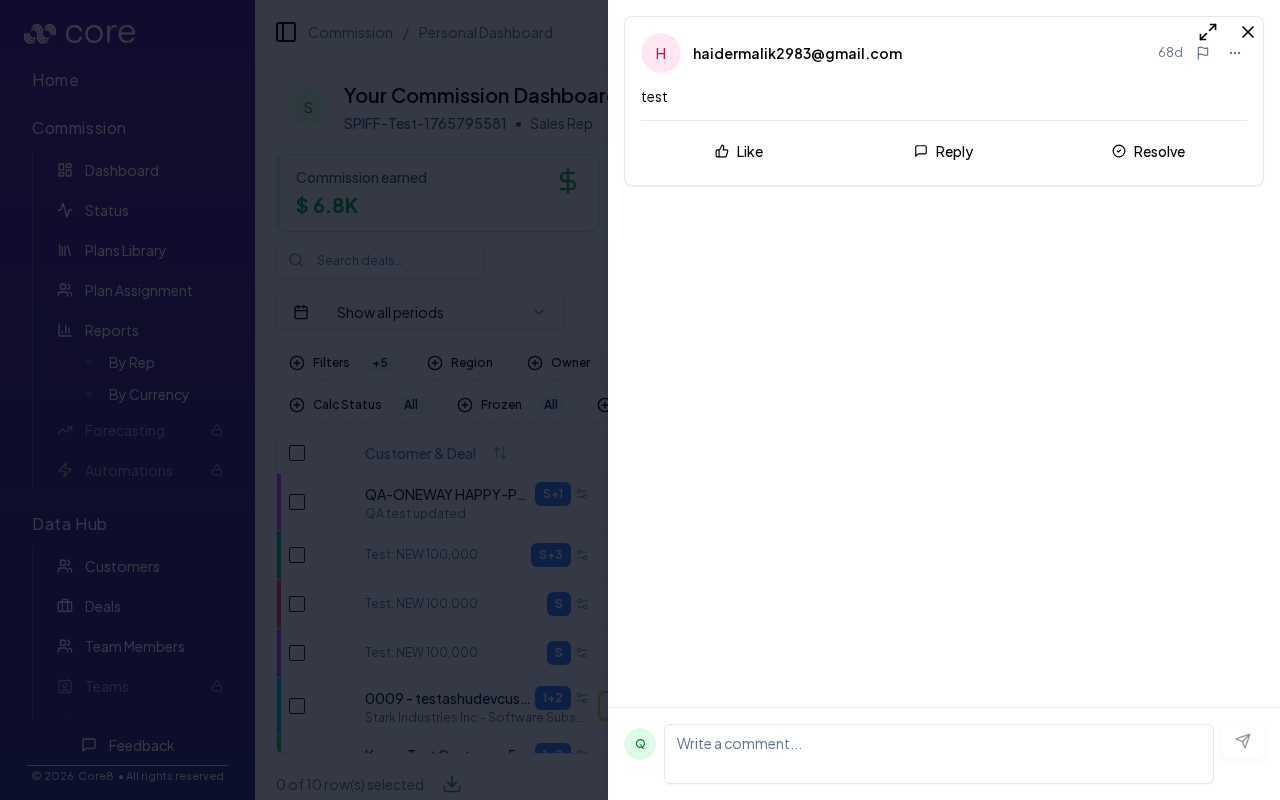Open the Calc Status filter

click(x=336, y=405)
